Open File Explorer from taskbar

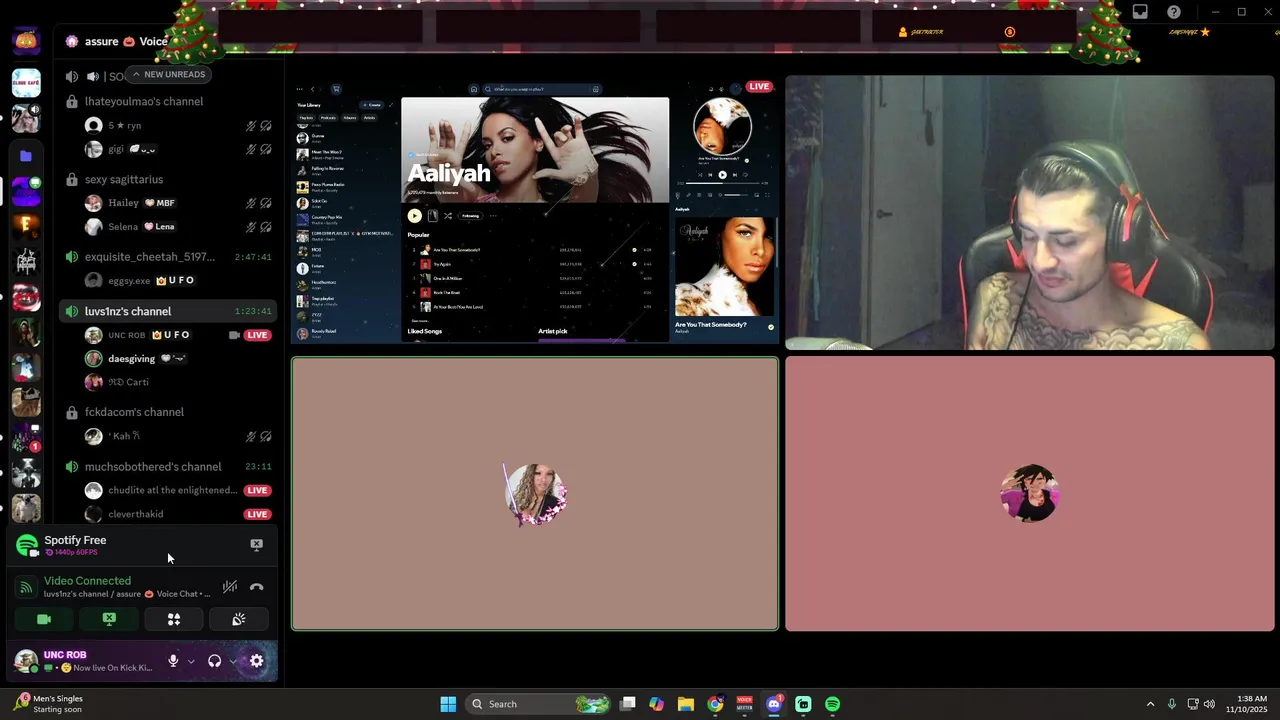click(686, 704)
